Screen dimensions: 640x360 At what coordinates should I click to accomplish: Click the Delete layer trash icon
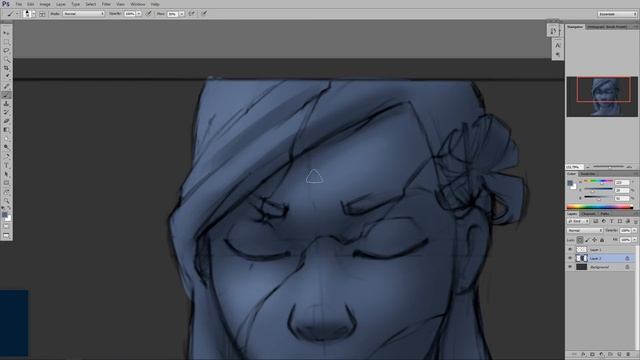pyautogui.click(x=628, y=355)
